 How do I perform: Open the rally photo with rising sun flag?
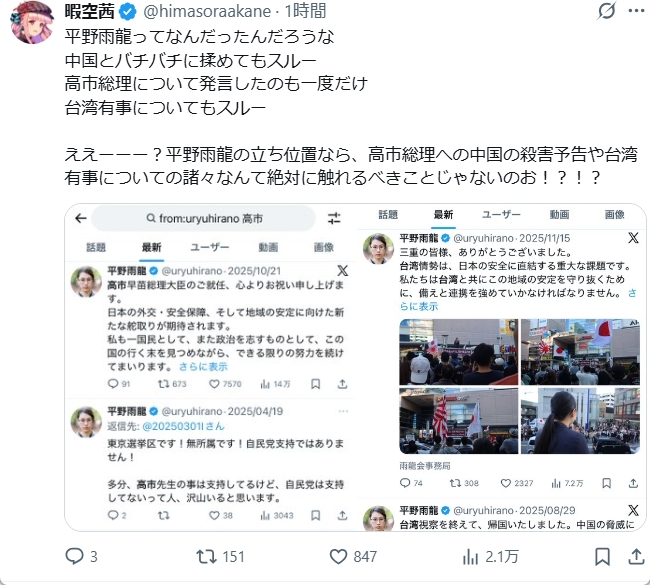click(x=459, y=420)
